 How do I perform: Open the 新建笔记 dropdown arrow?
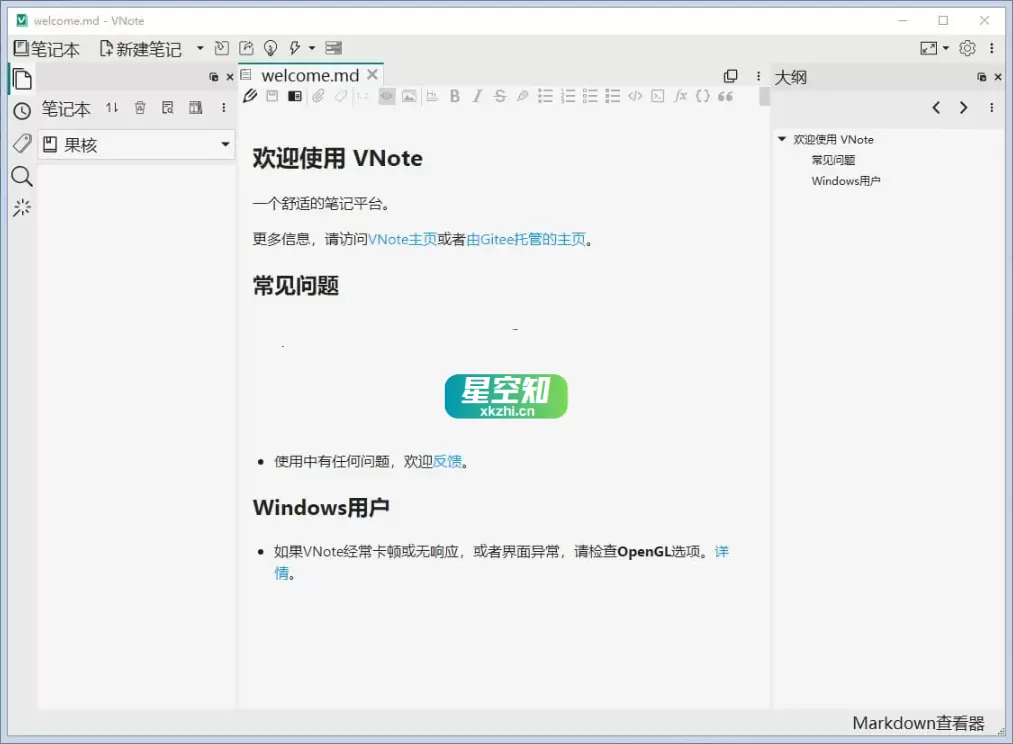point(201,47)
